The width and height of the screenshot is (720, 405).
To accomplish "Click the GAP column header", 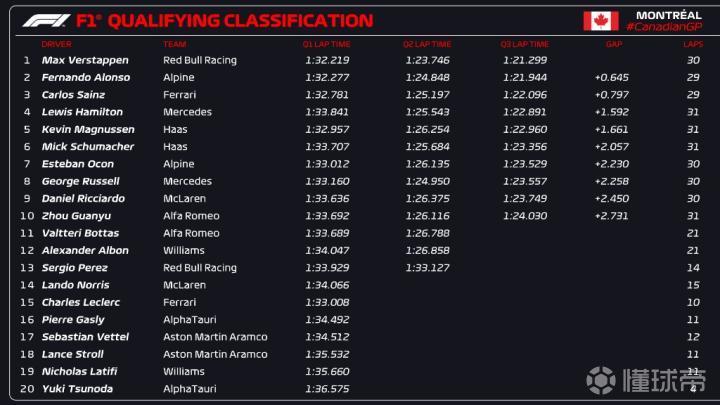I will pyautogui.click(x=613, y=45).
